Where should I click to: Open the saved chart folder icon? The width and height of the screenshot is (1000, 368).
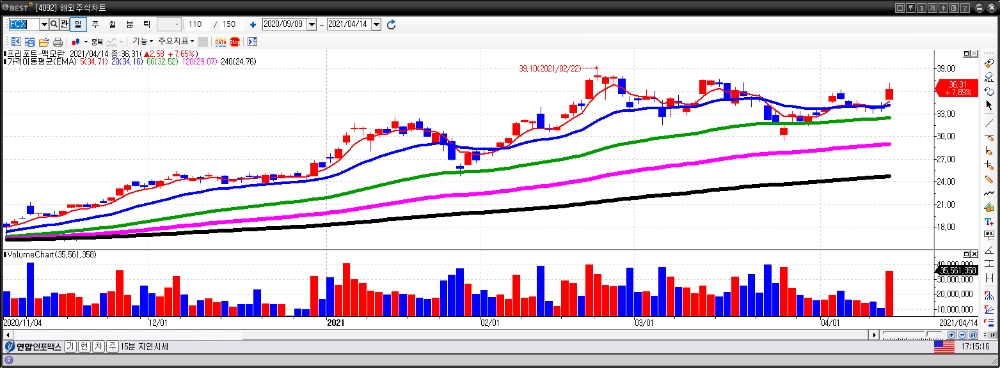43,41
